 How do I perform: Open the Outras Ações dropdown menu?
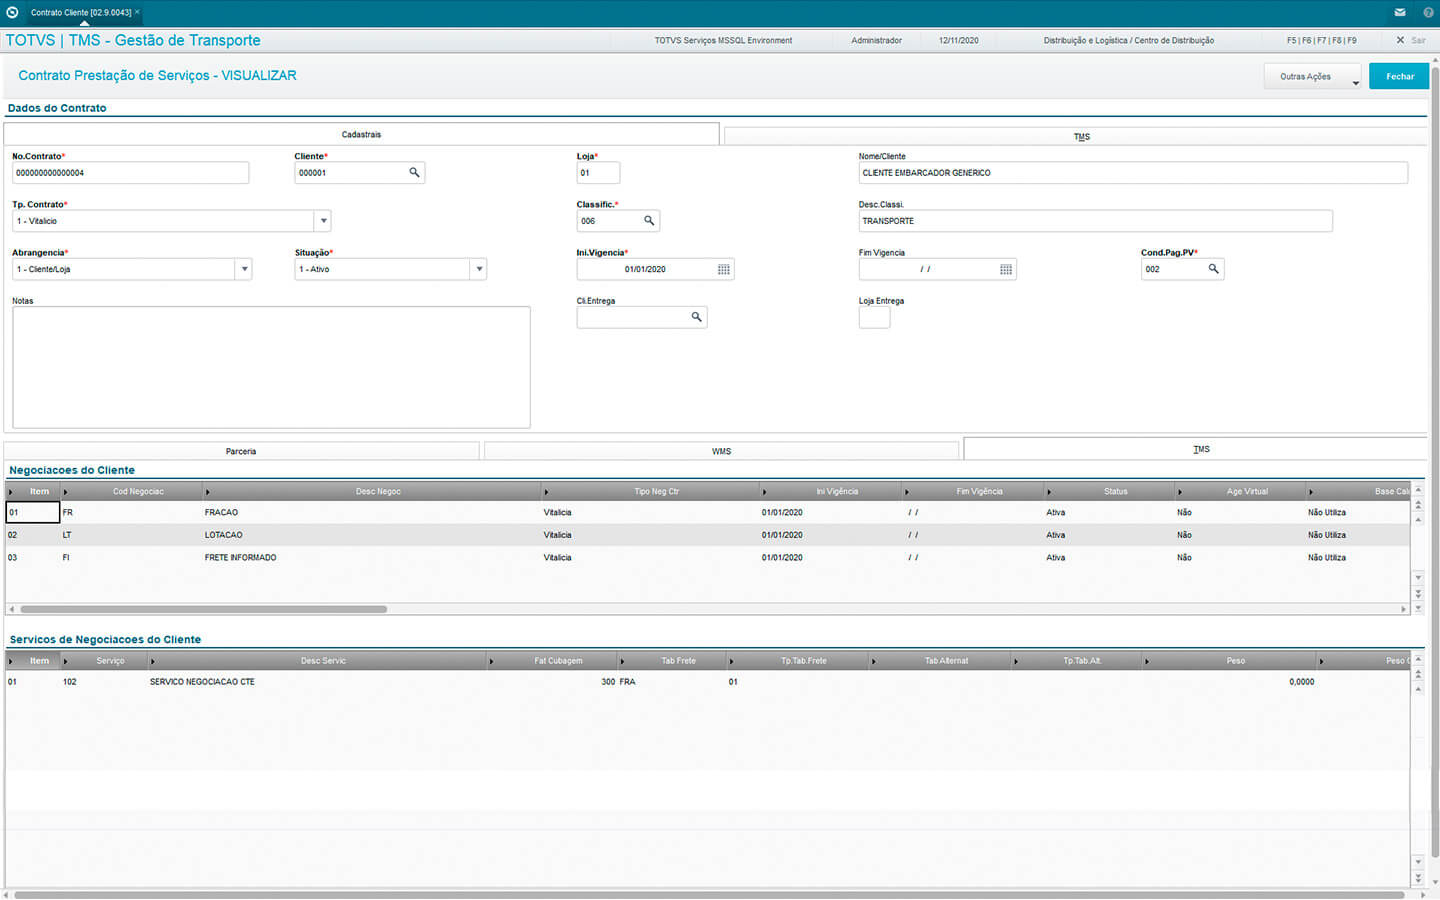[1313, 76]
